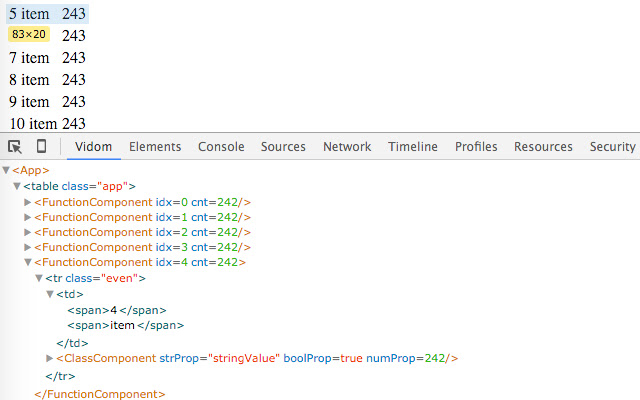640x400 pixels.
Task: Switch to the Sources tab
Action: [283, 147]
